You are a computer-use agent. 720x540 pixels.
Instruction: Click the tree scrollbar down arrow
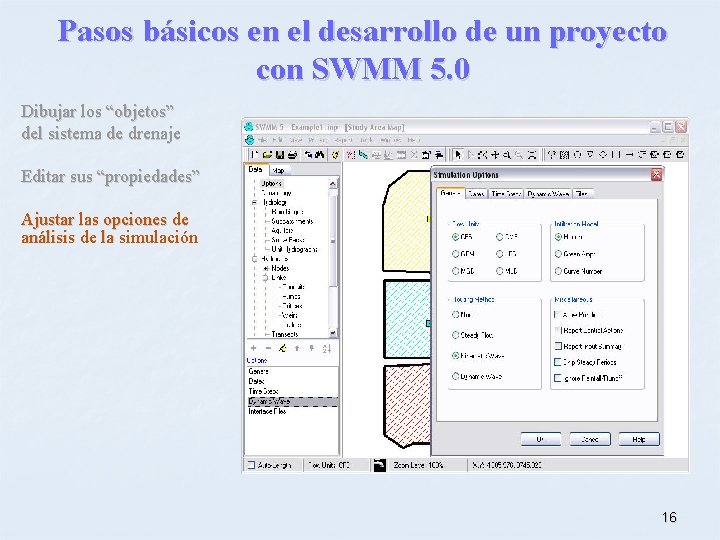[x=333, y=333]
